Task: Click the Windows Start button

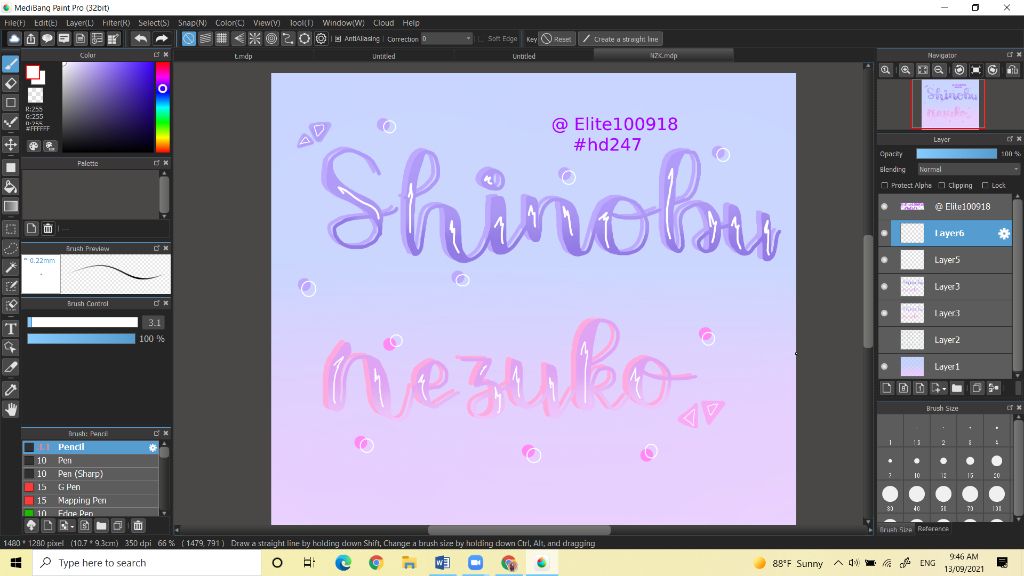Action: pyautogui.click(x=16, y=562)
